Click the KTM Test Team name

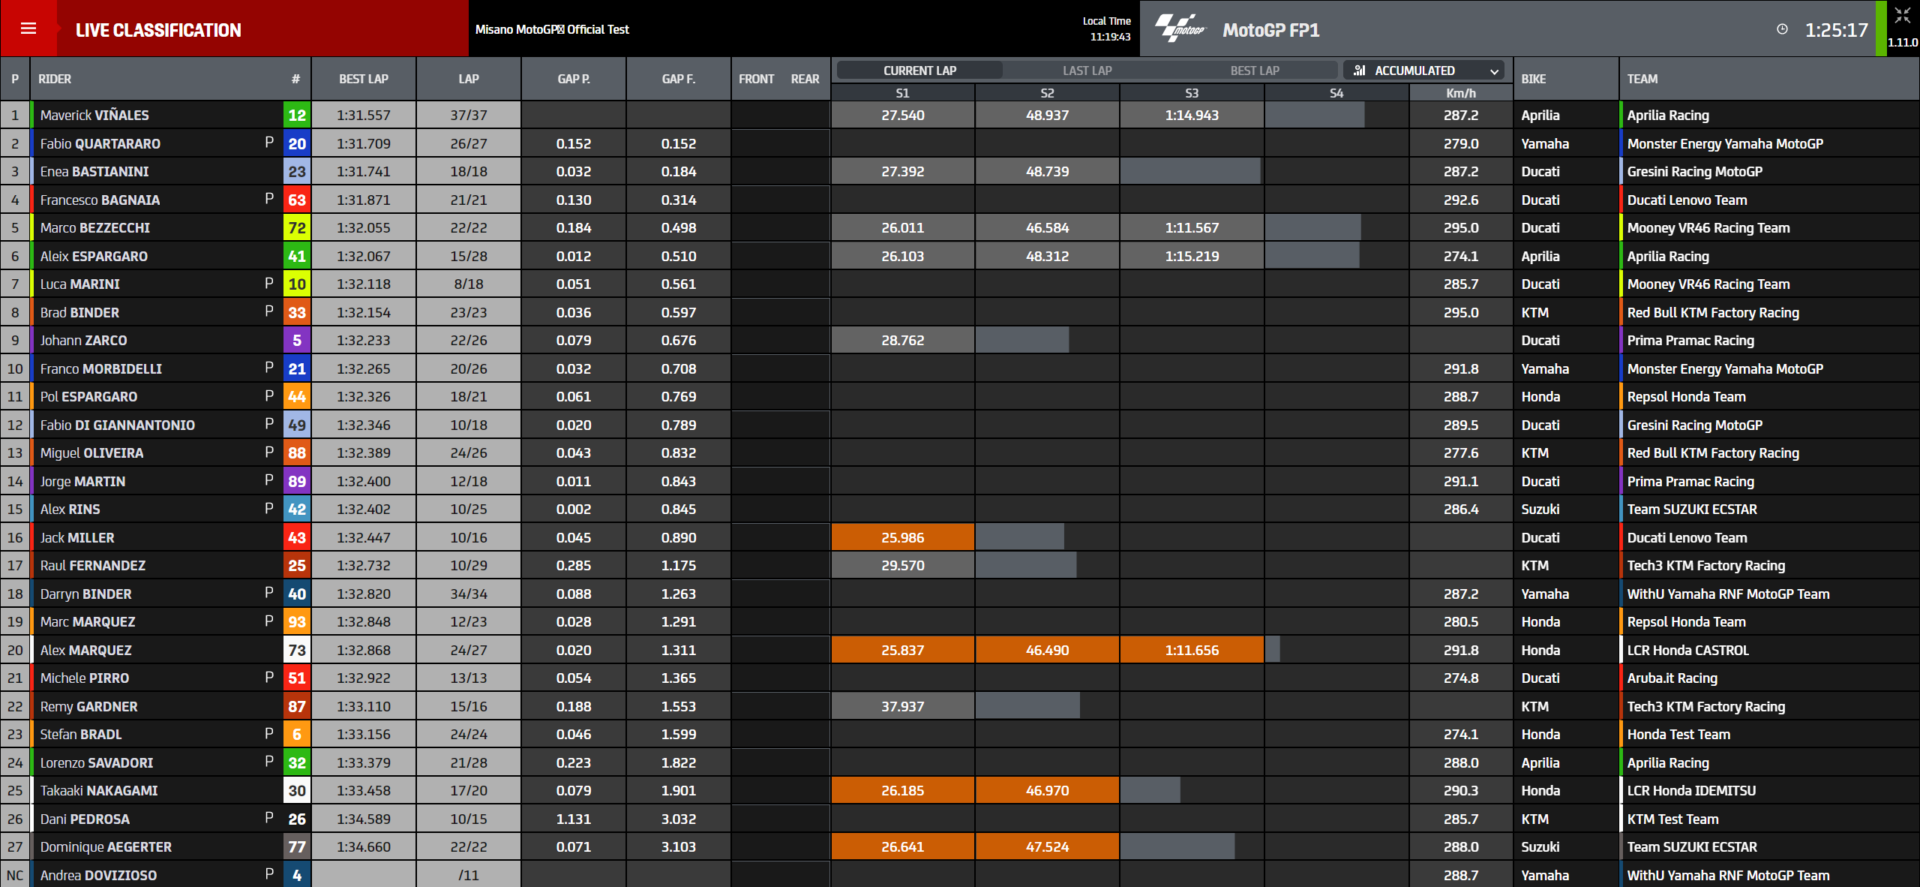(x=1673, y=819)
